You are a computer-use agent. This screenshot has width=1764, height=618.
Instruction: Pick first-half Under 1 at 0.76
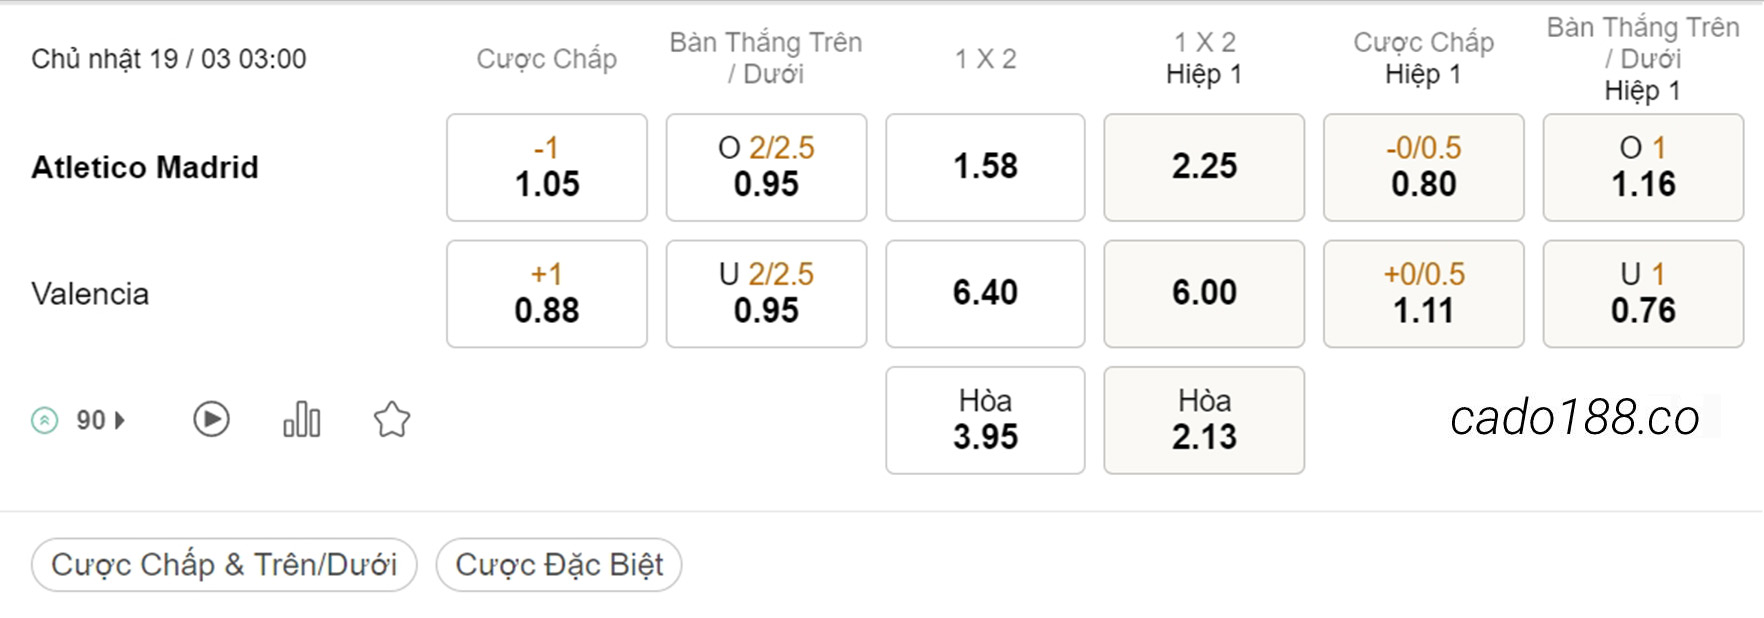[x=1643, y=294]
